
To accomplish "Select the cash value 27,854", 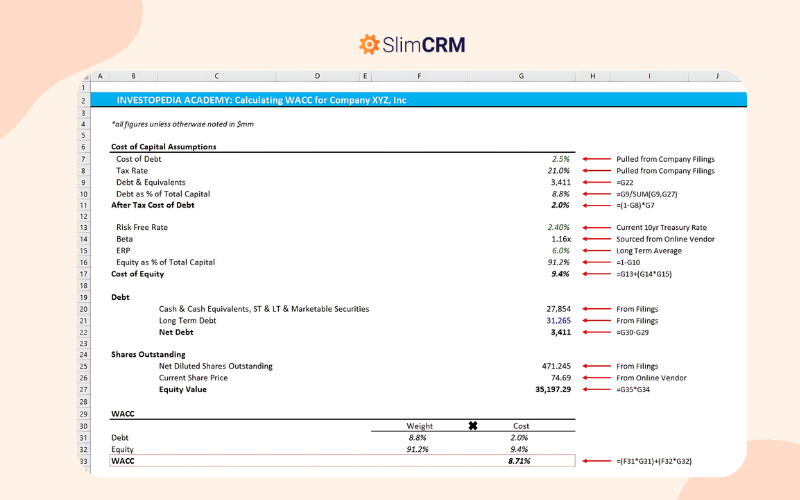I will click(558, 309).
